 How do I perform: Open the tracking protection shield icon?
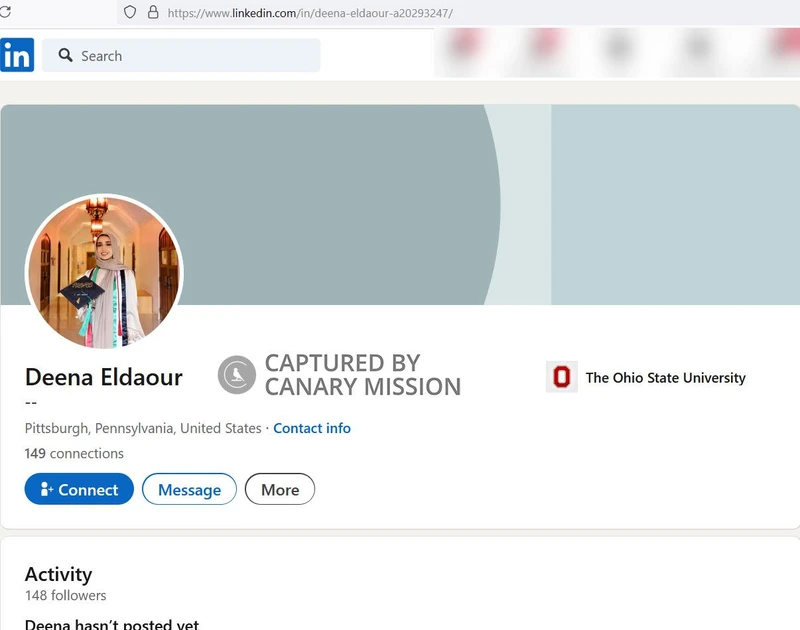tap(131, 13)
